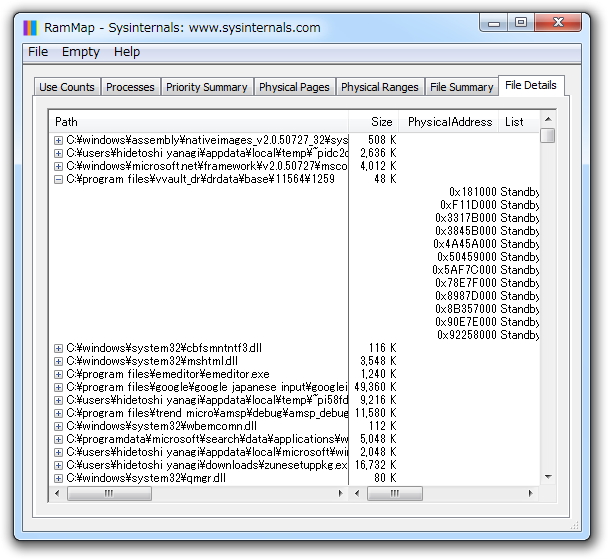Viewport: 608px width, 560px height.
Task: Select the wbemcomn.dll file path
Action: pos(161,426)
